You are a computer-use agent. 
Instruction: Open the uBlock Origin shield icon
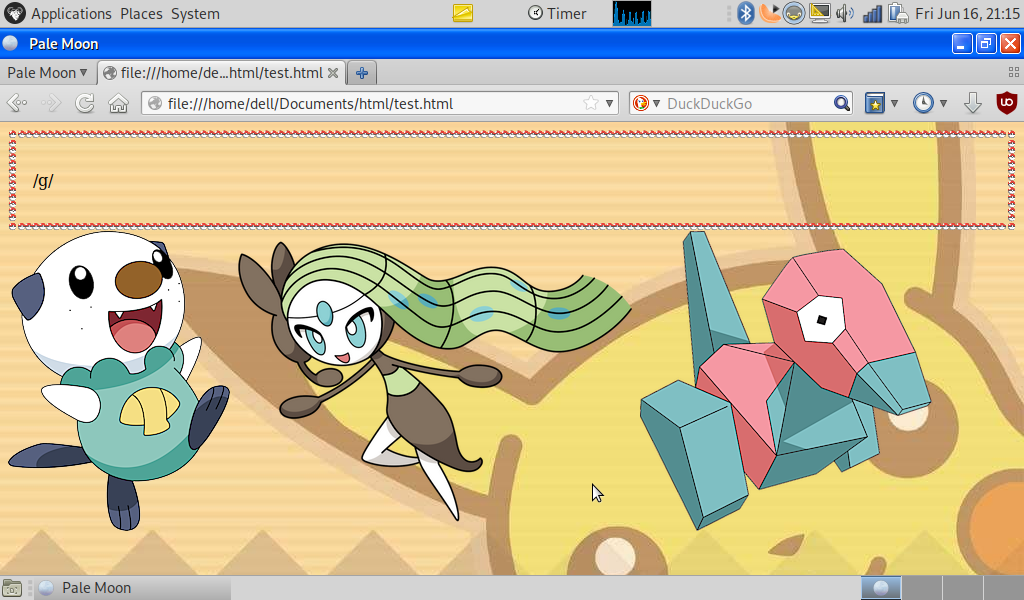1006,103
